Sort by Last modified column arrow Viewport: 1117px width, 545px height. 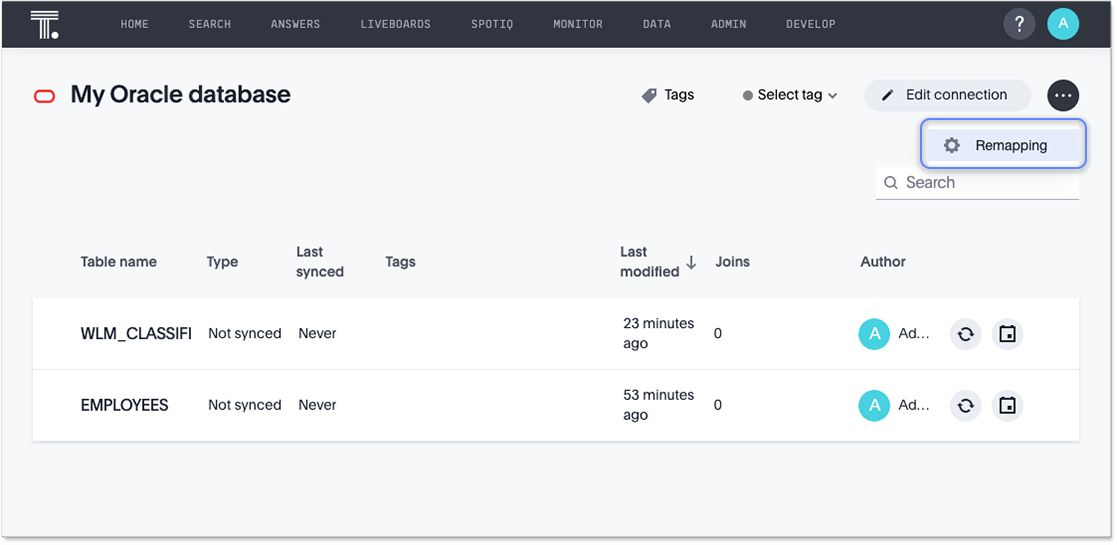click(691, 263)
